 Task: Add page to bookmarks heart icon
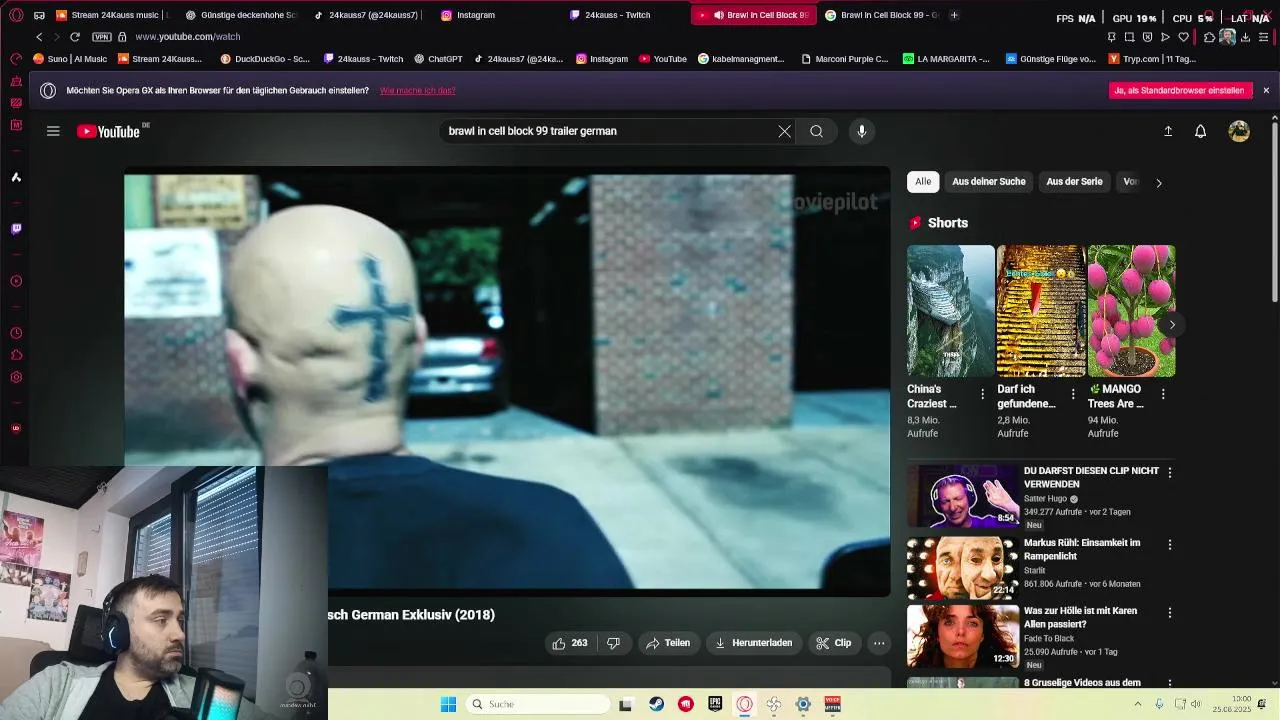pos(1184,37)
